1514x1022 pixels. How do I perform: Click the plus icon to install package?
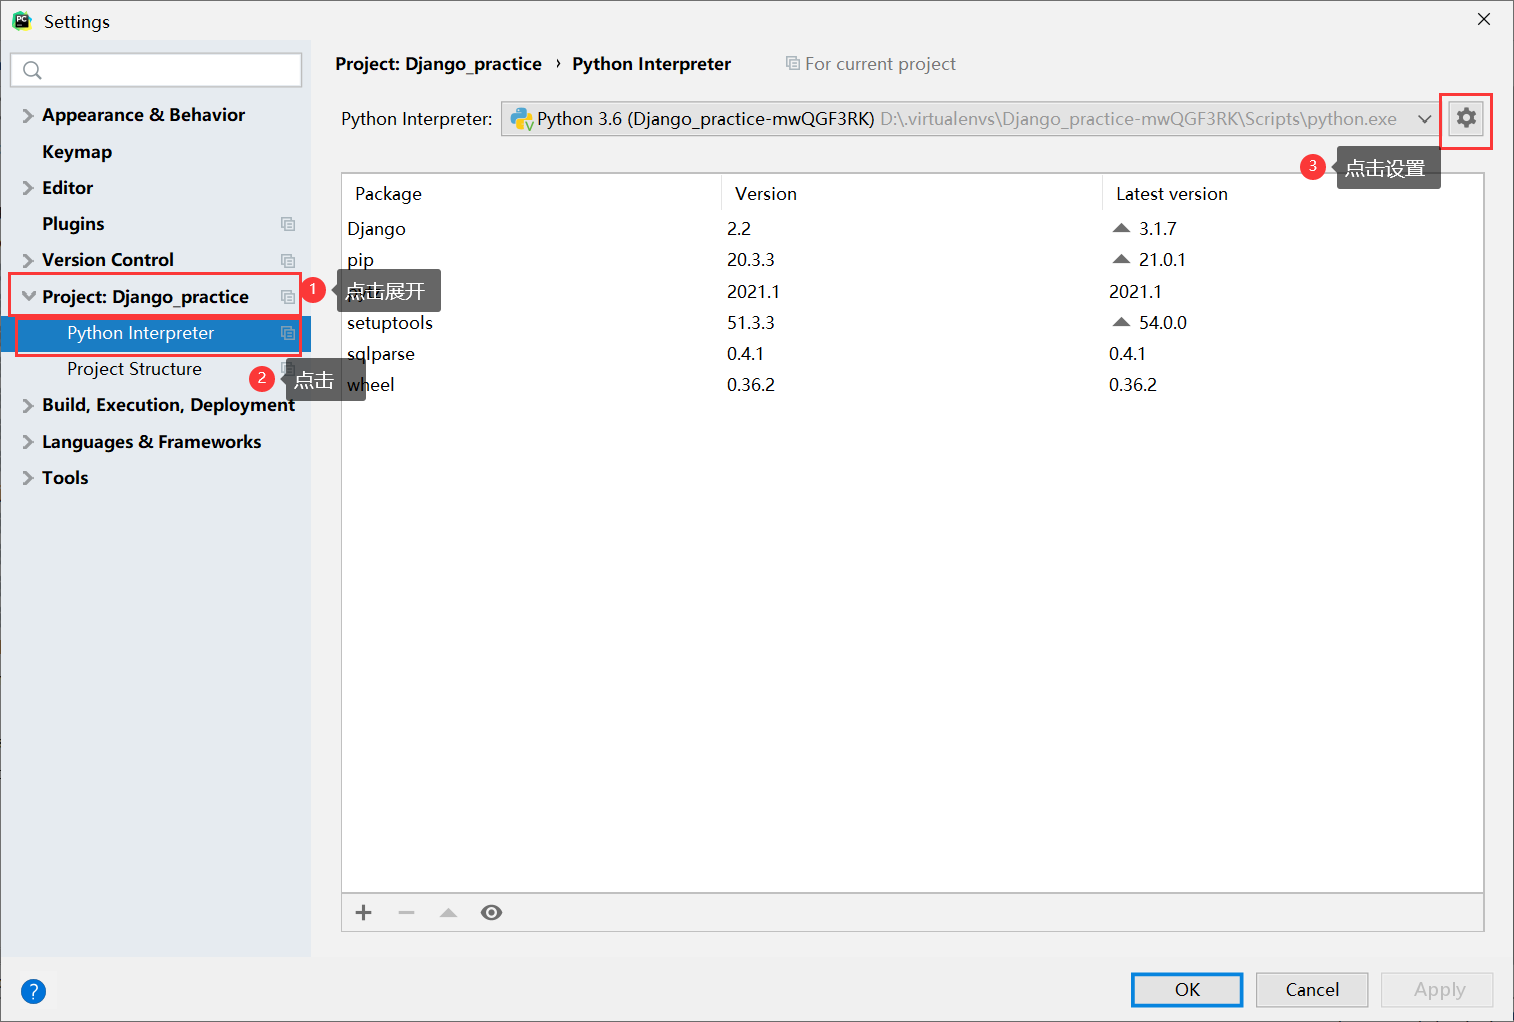(364, 912)
